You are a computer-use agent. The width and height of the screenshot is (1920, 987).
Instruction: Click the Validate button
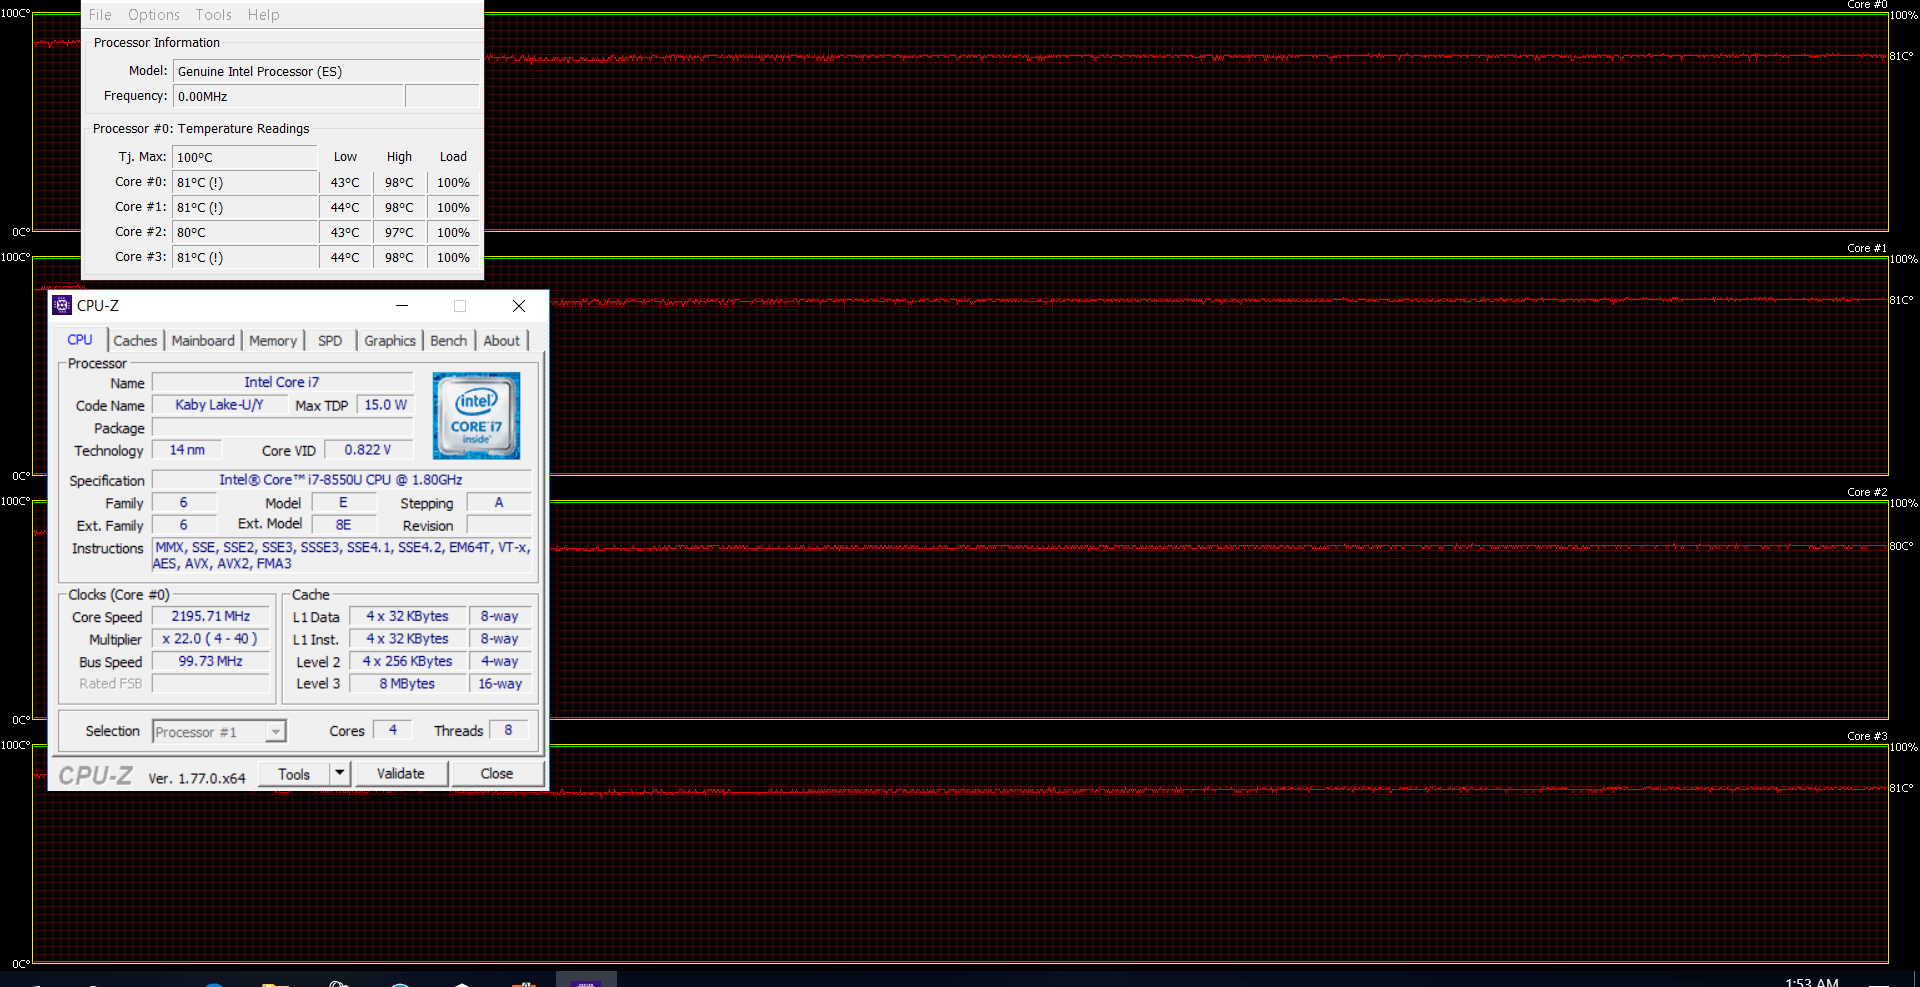click(x=400, y=774)
